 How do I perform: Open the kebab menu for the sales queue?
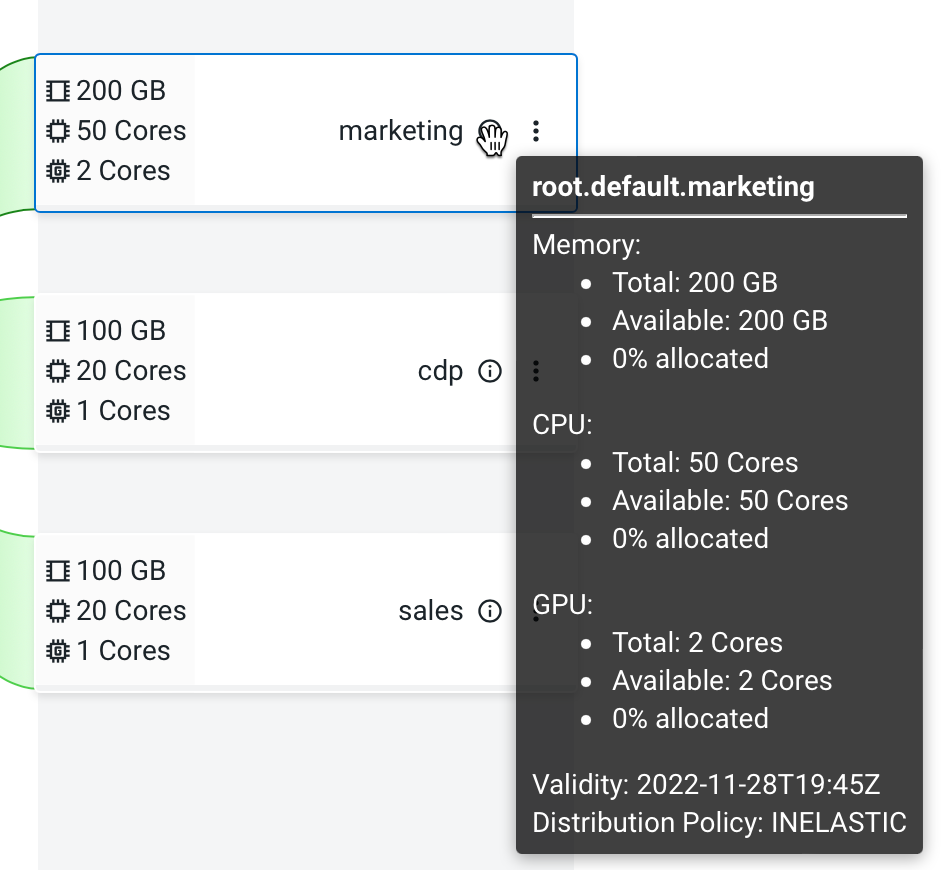point(536,610)
